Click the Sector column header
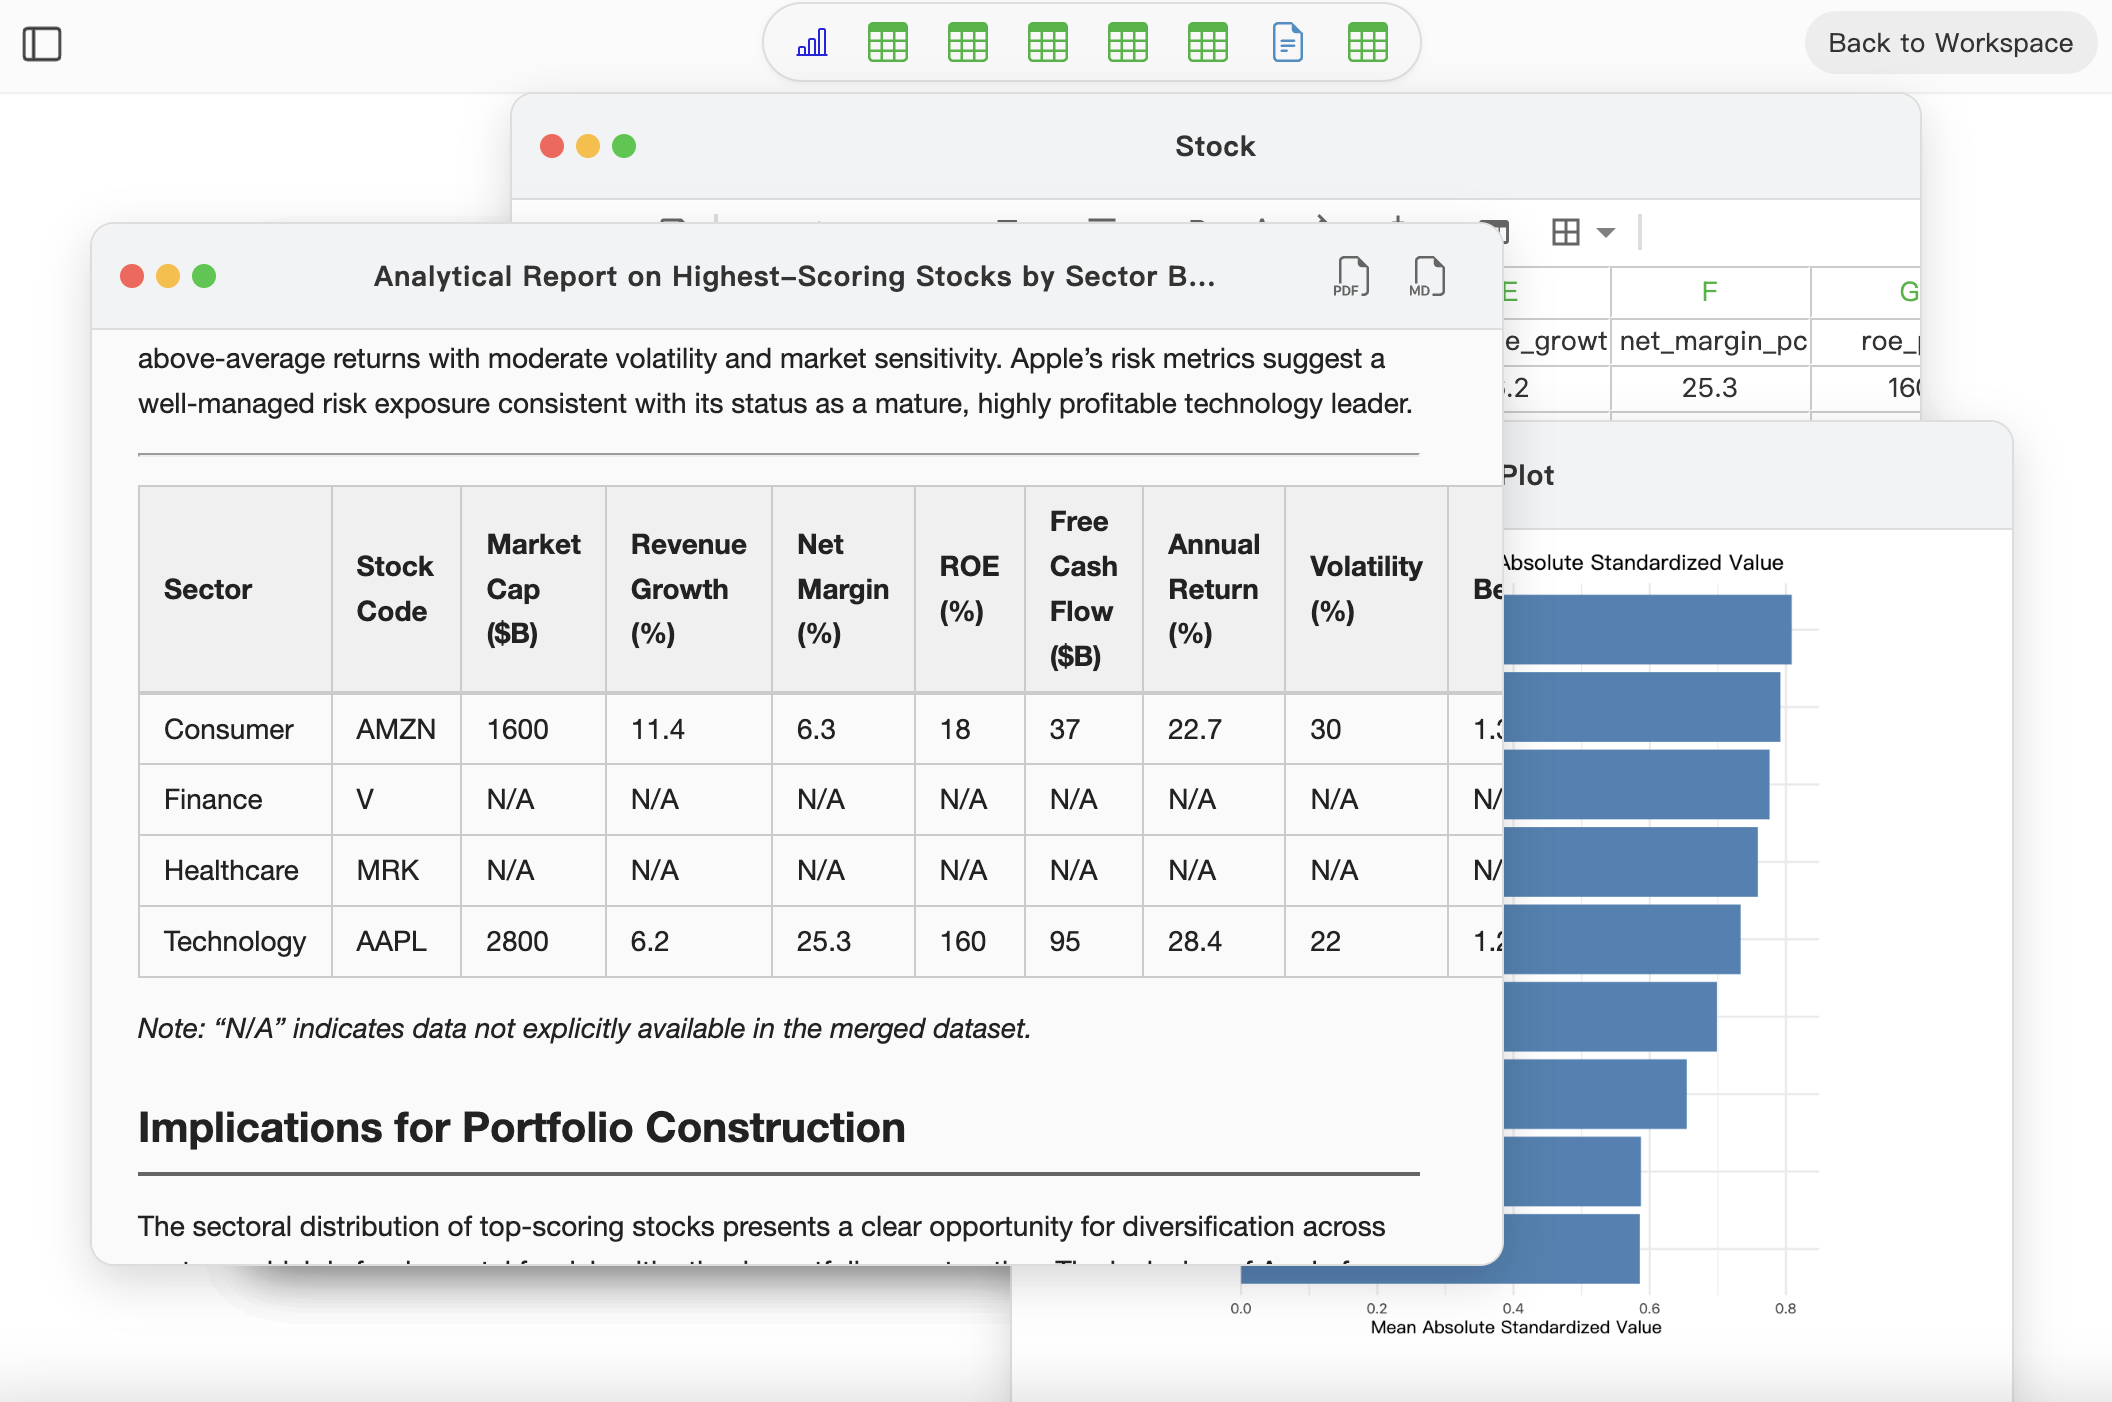This screenshot has height=1402, width=2112. [235, 589]
